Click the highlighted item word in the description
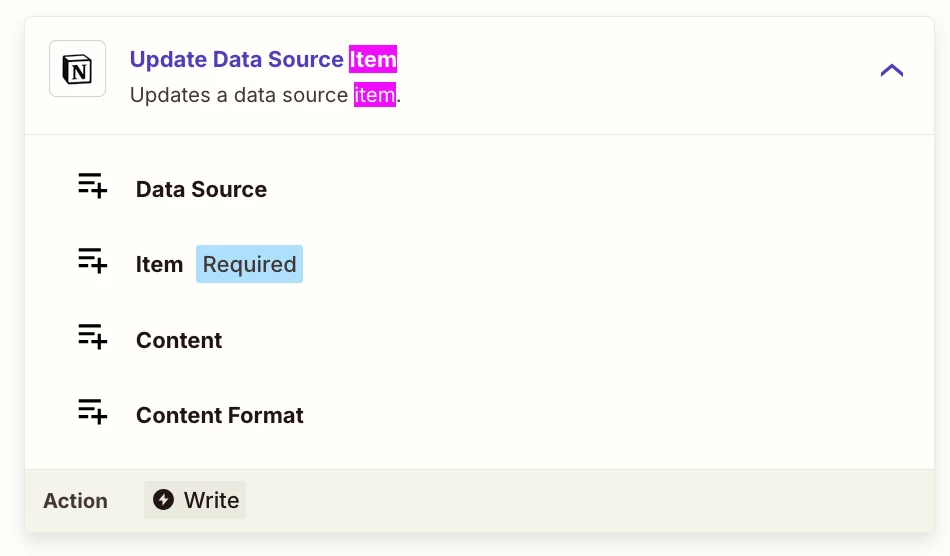 pyautogui.click(x=375, y=96)
